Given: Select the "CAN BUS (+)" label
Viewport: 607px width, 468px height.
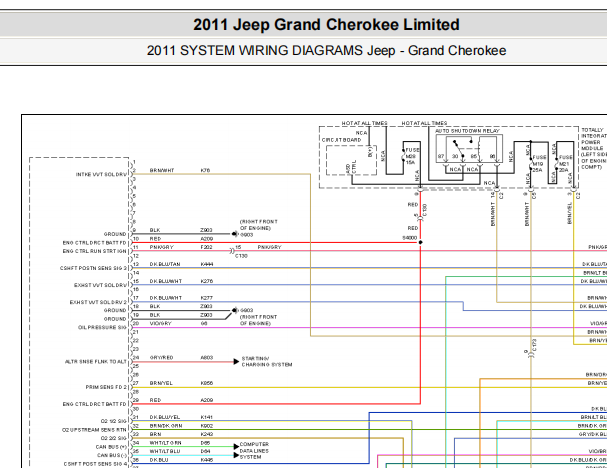Looking at the screenshot, I should tap(111, 447).
